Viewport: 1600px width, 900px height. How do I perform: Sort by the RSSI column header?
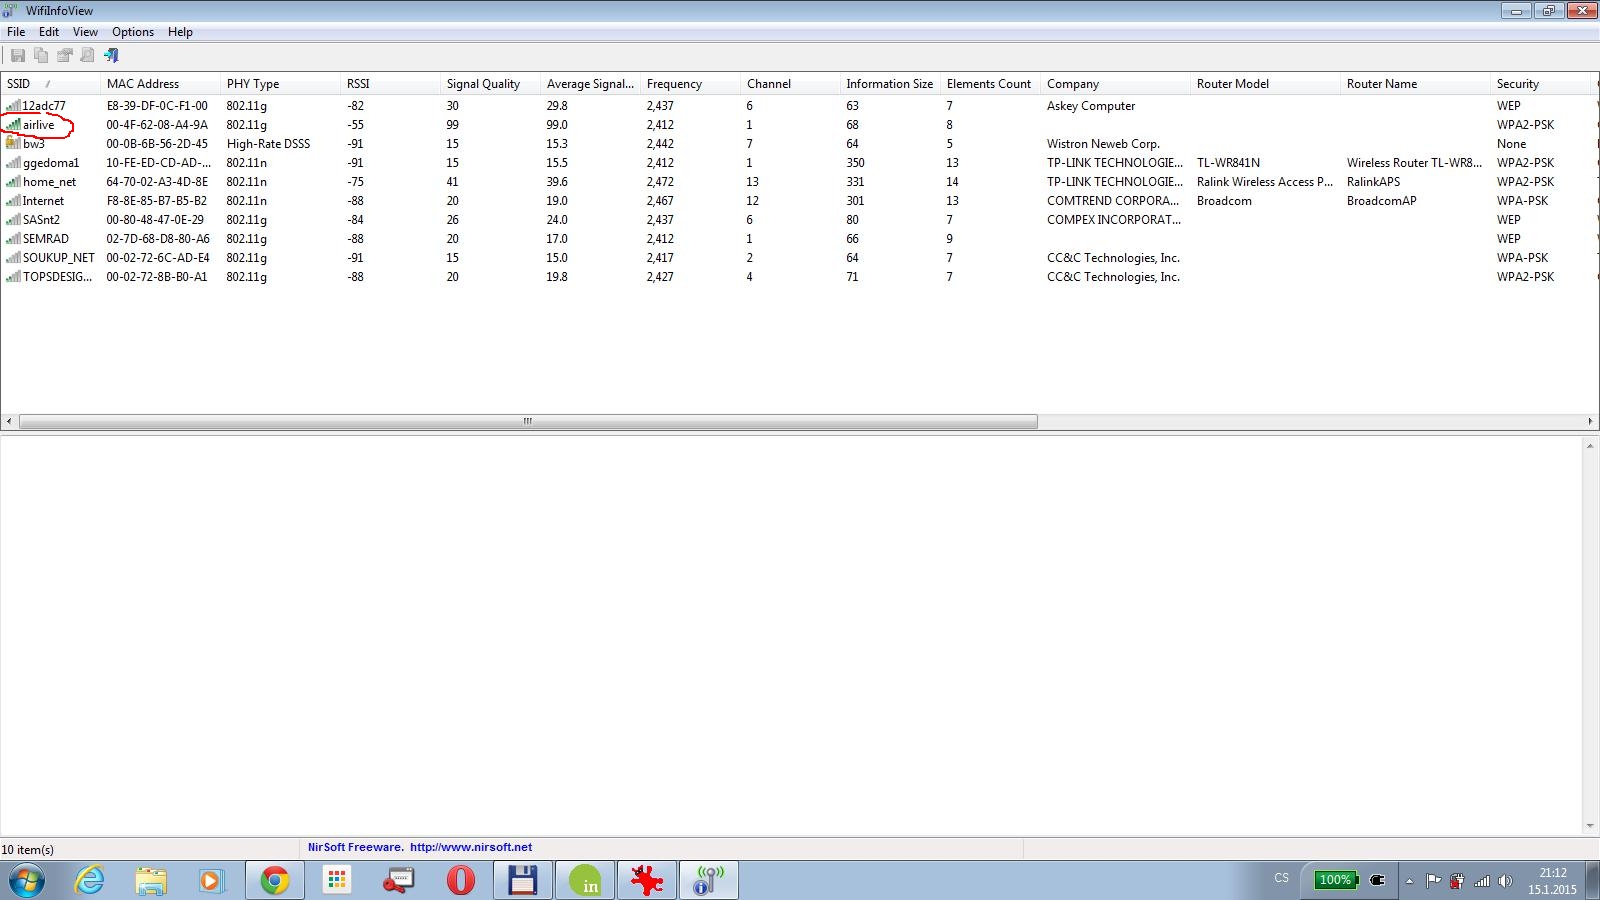pyautogui.click(x=390, y=84)
